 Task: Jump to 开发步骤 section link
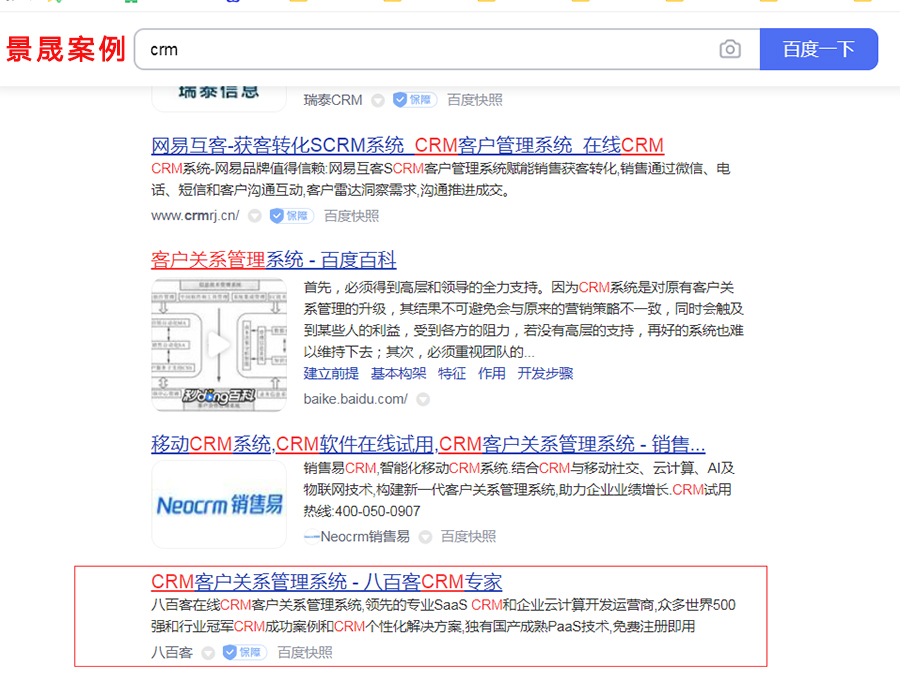545,374
